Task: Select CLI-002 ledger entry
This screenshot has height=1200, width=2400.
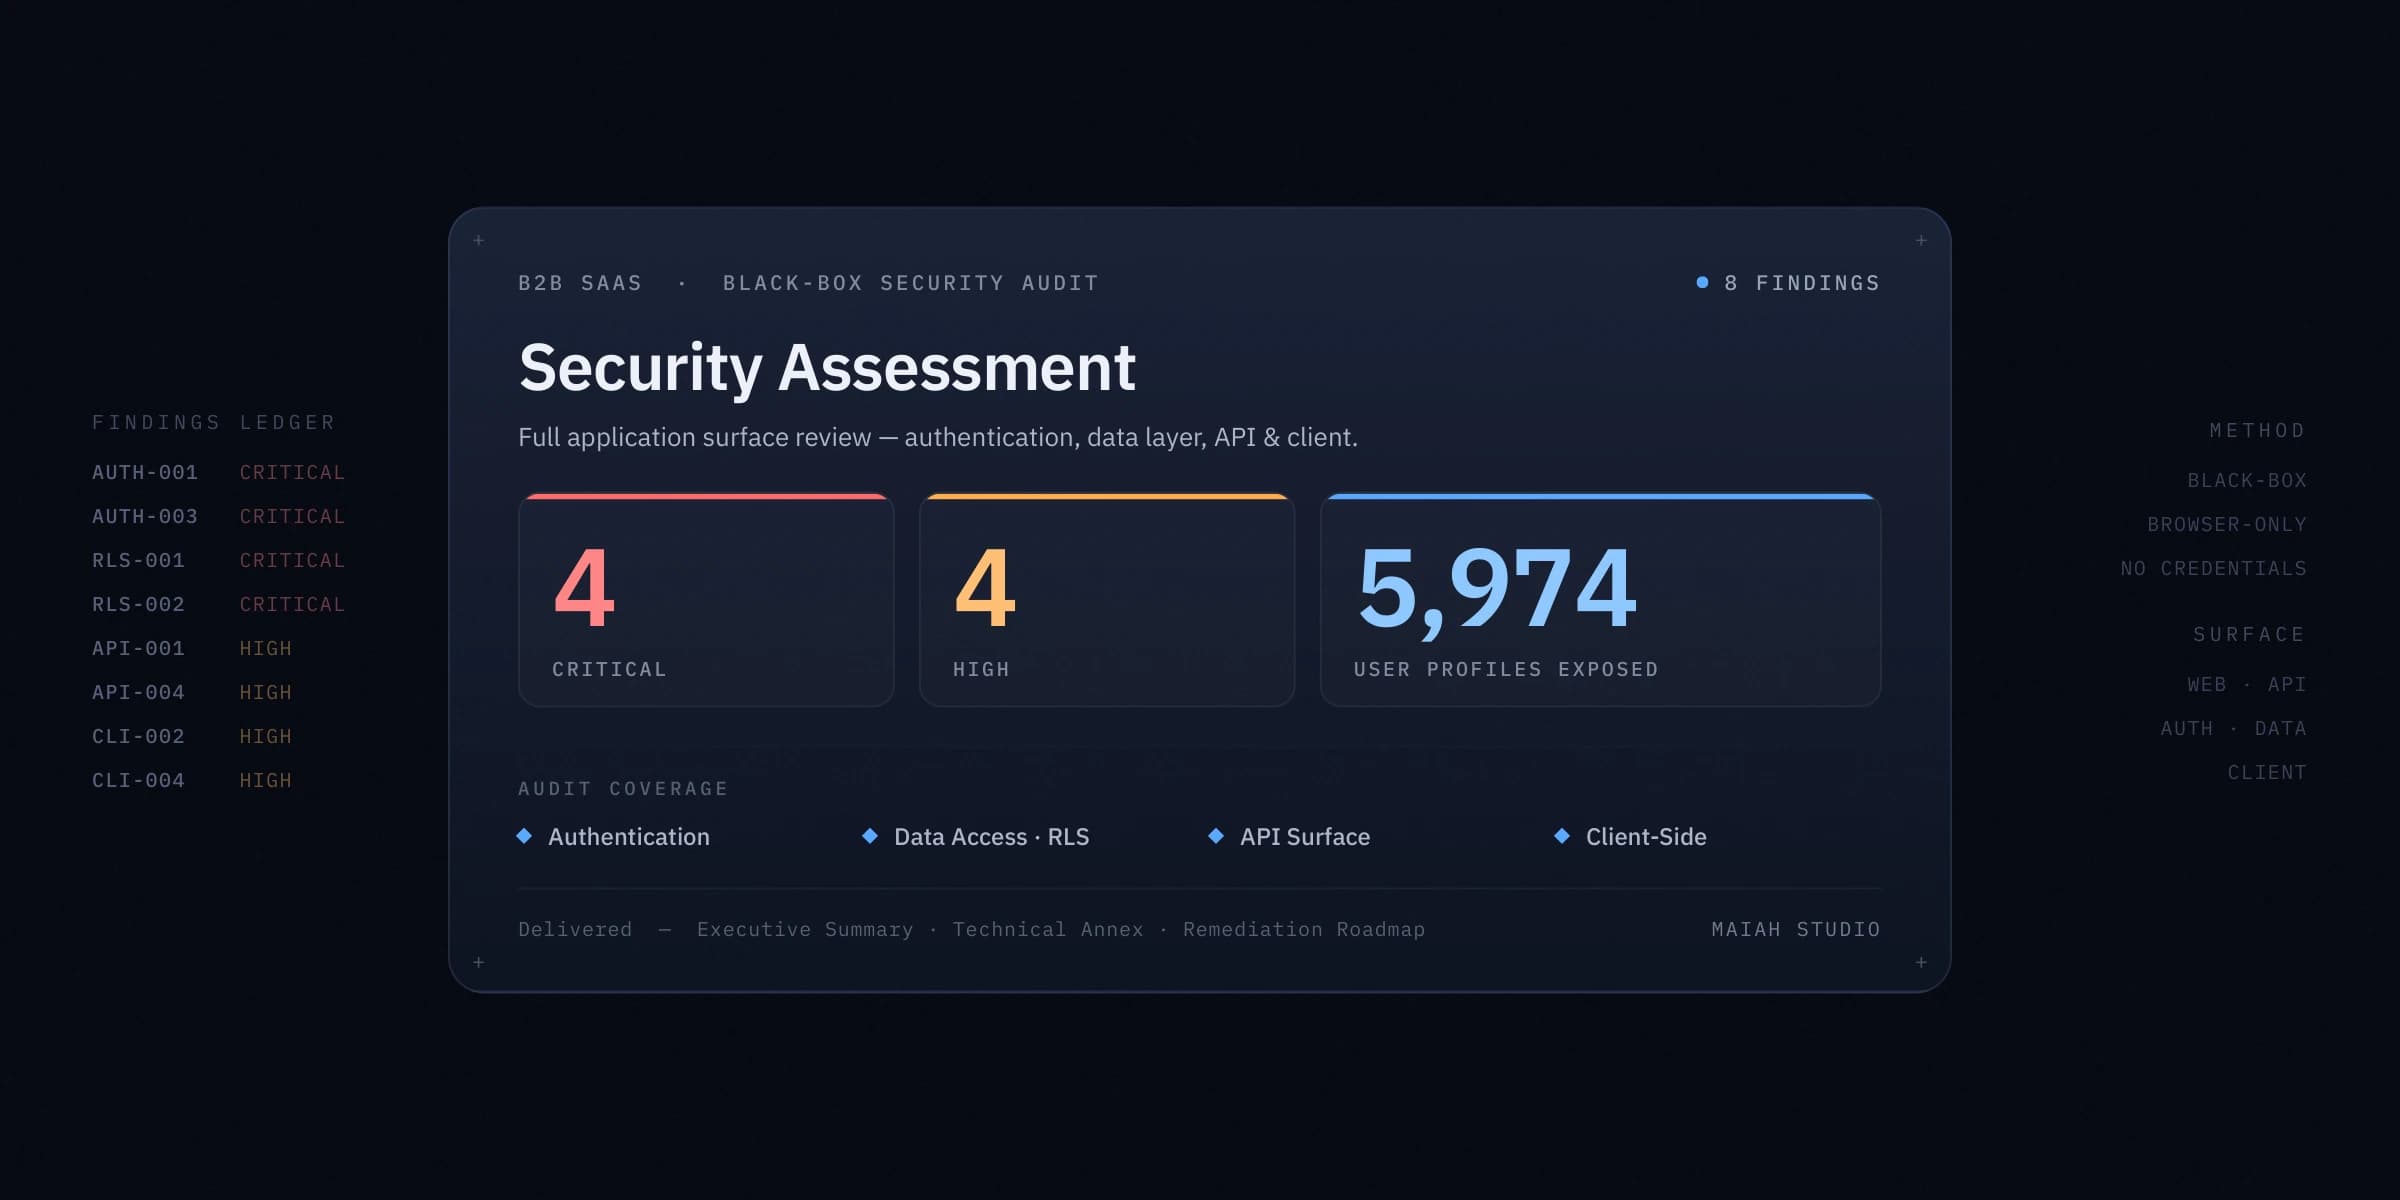Action: pyautogui.click(x=138, y=736)
